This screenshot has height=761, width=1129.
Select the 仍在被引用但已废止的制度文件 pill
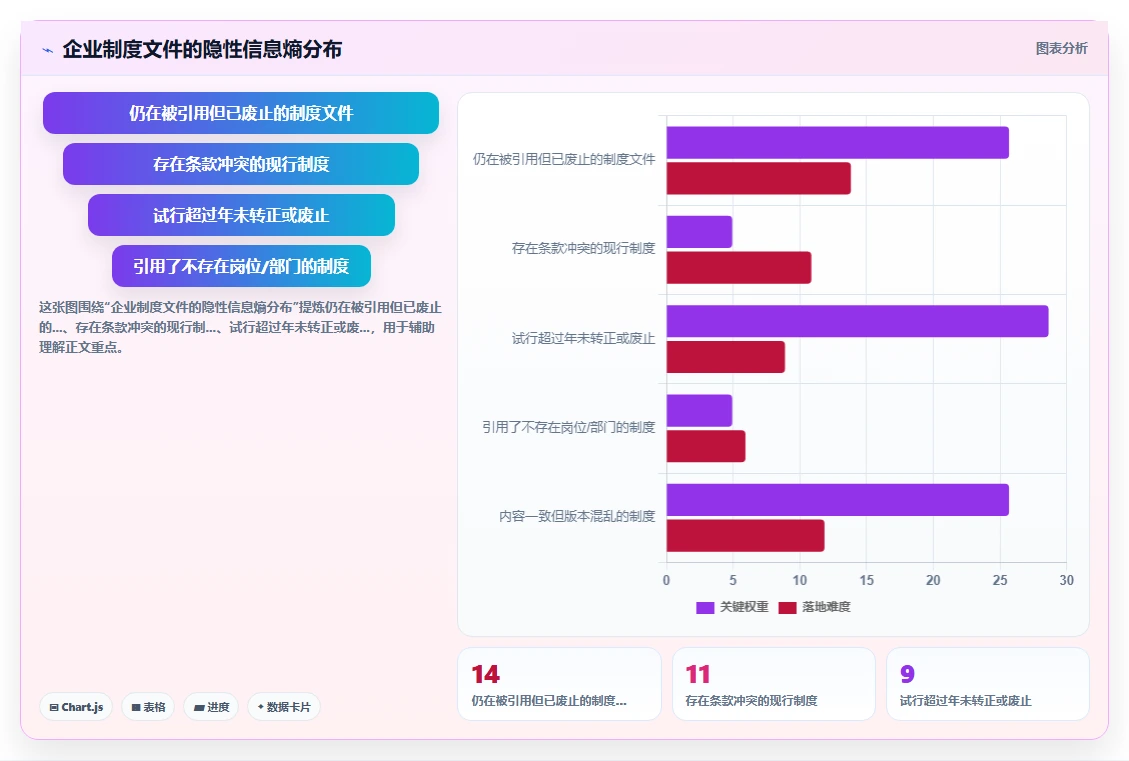pos(240,113)
